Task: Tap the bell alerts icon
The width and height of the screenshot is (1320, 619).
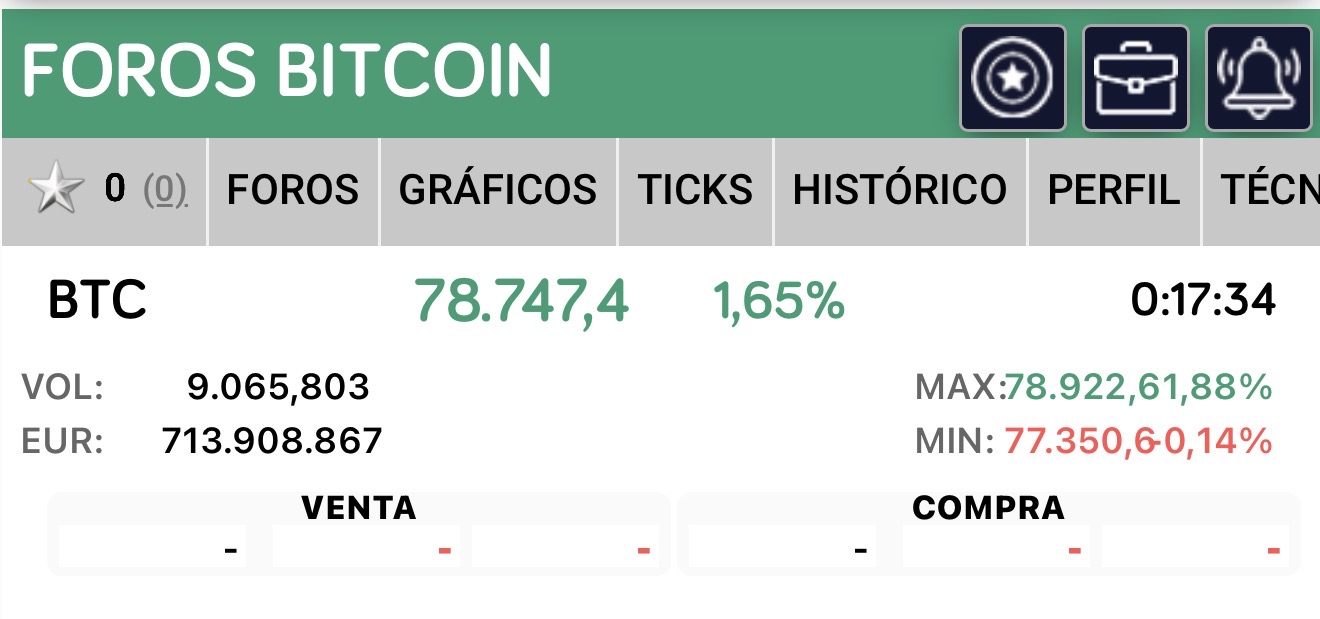Action: [x=1259, y=78]
